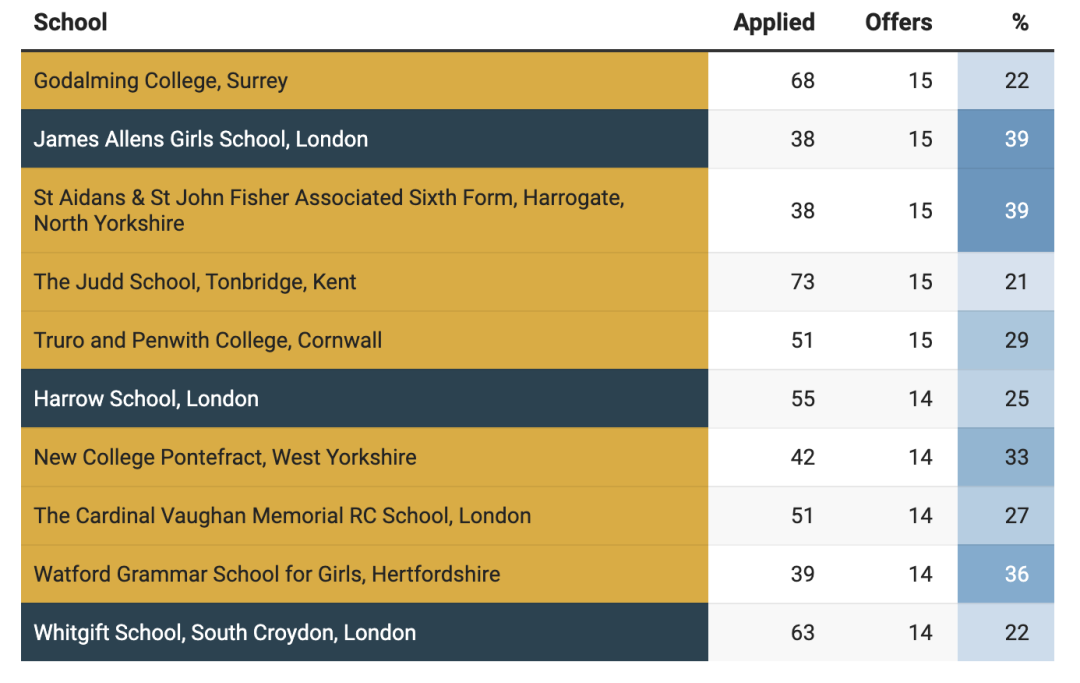Click the 55 applied value for Harrow

[802, 399]
